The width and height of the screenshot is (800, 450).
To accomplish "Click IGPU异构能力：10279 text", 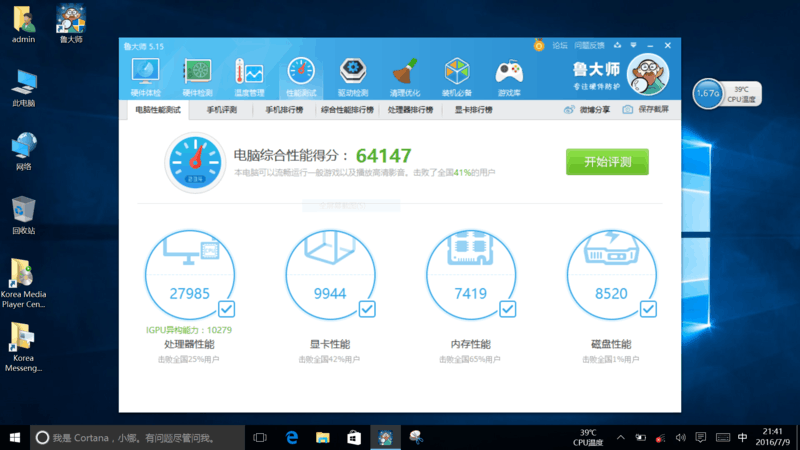I will 189,330.
